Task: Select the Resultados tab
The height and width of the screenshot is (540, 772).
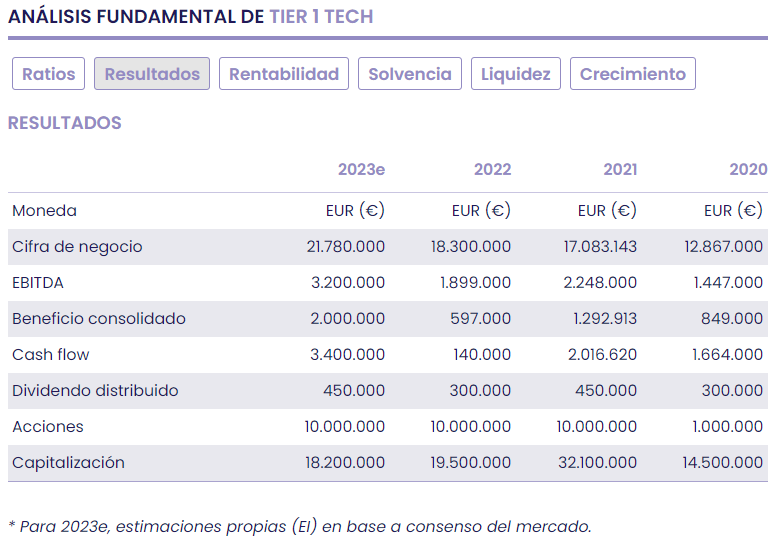Action: click(152, 74)
